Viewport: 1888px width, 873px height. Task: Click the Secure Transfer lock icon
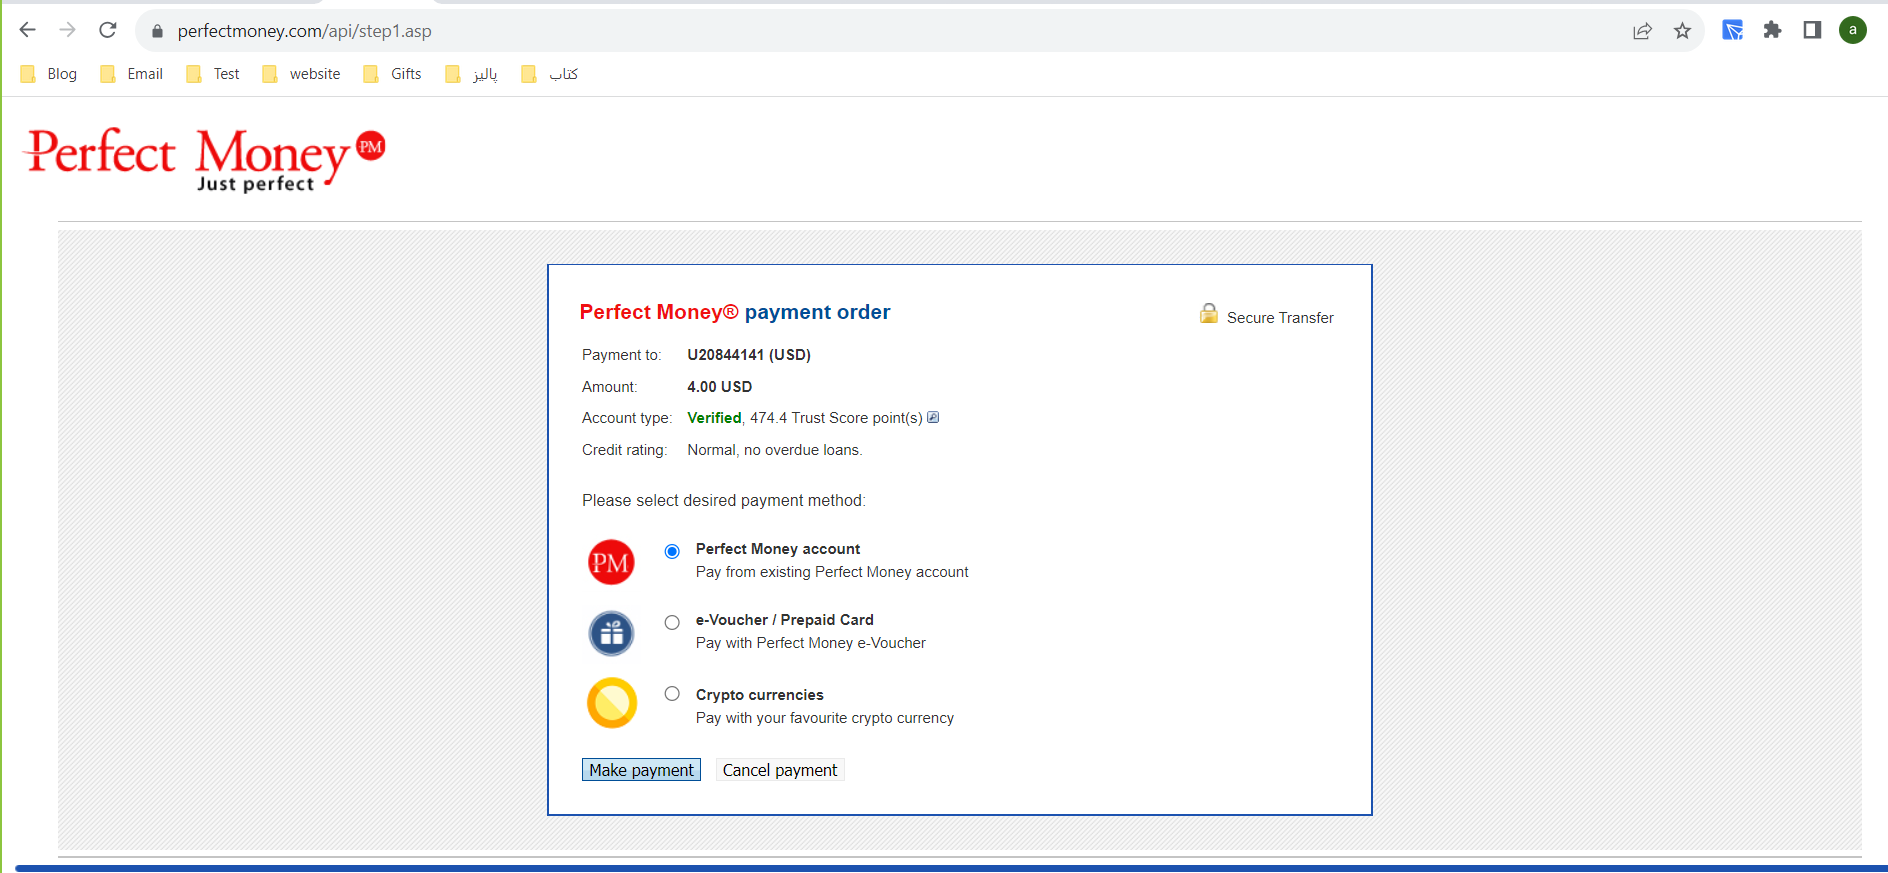(1209, 314)
